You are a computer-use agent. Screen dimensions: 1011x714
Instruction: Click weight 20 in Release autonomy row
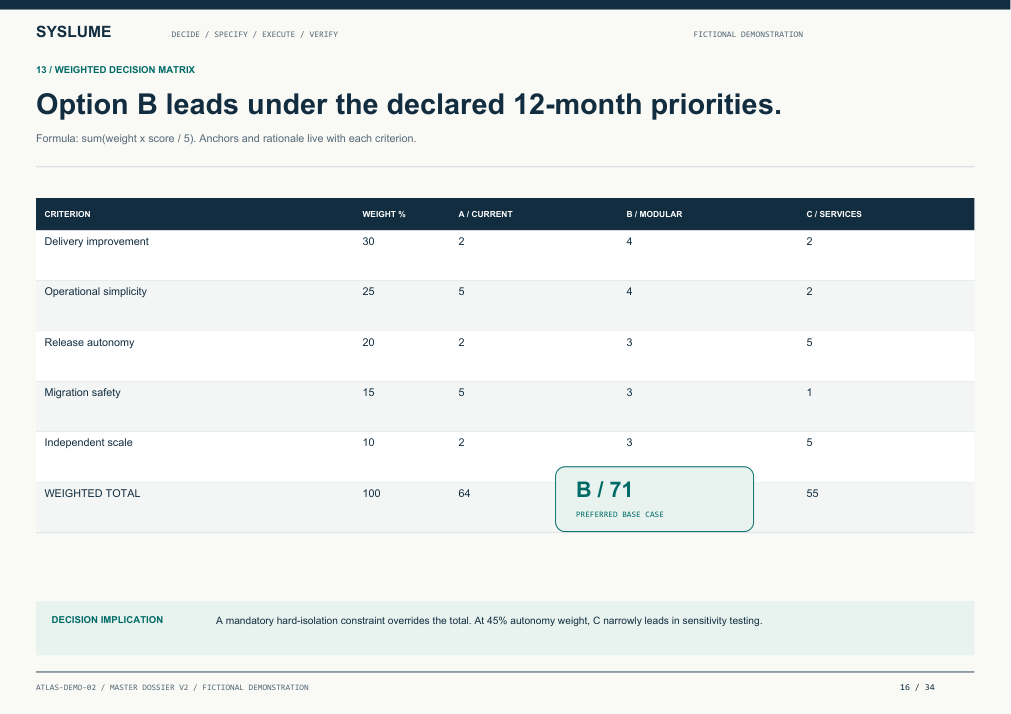(x=368, y=342)
